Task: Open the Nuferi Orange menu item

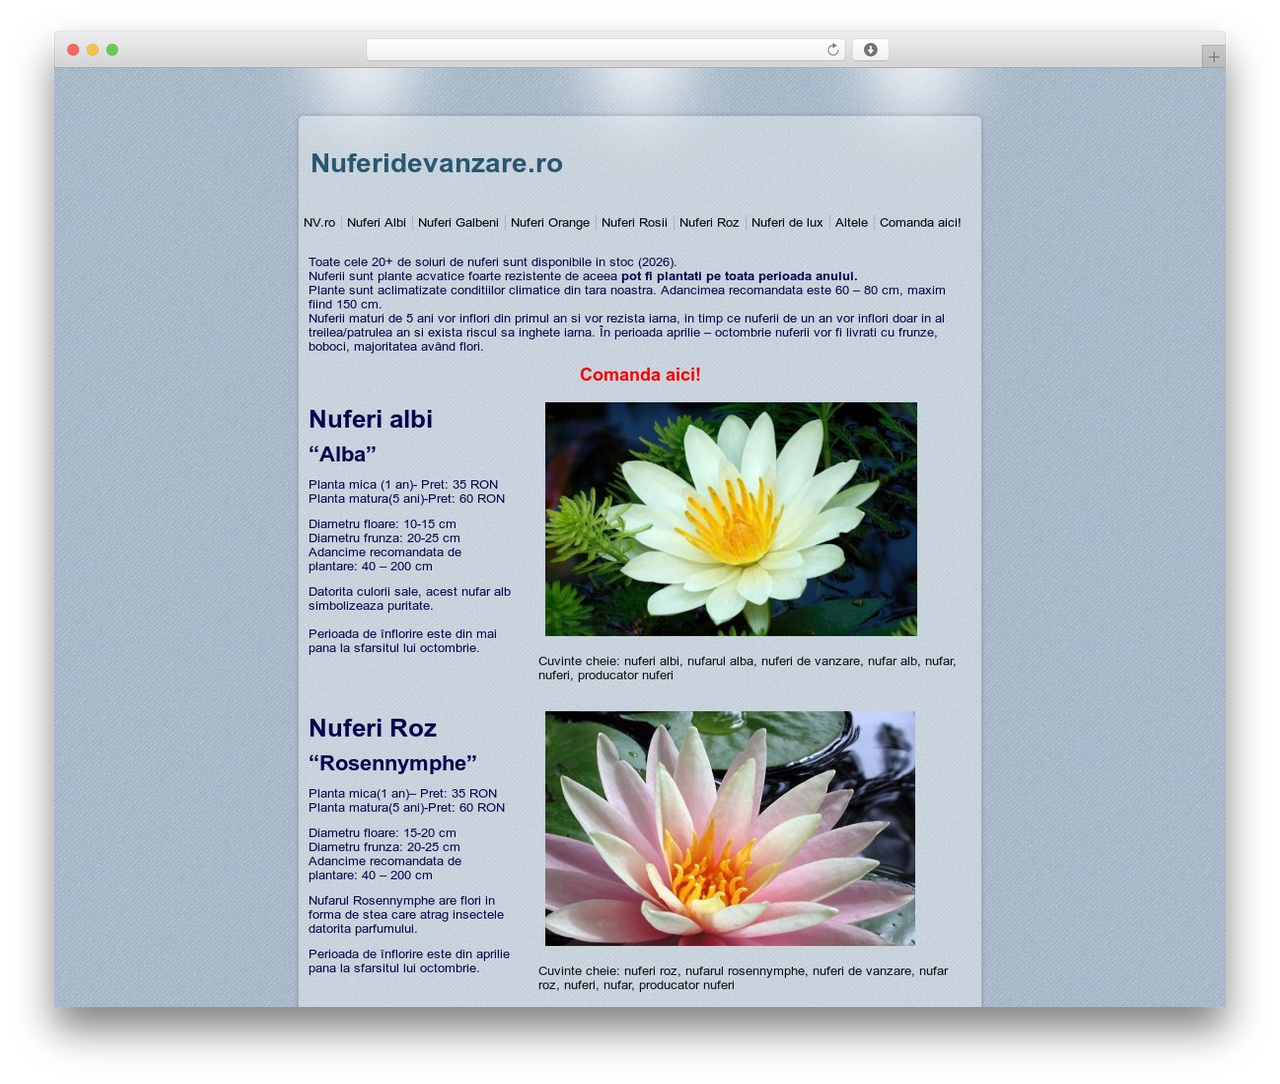Action: point(550,223)
